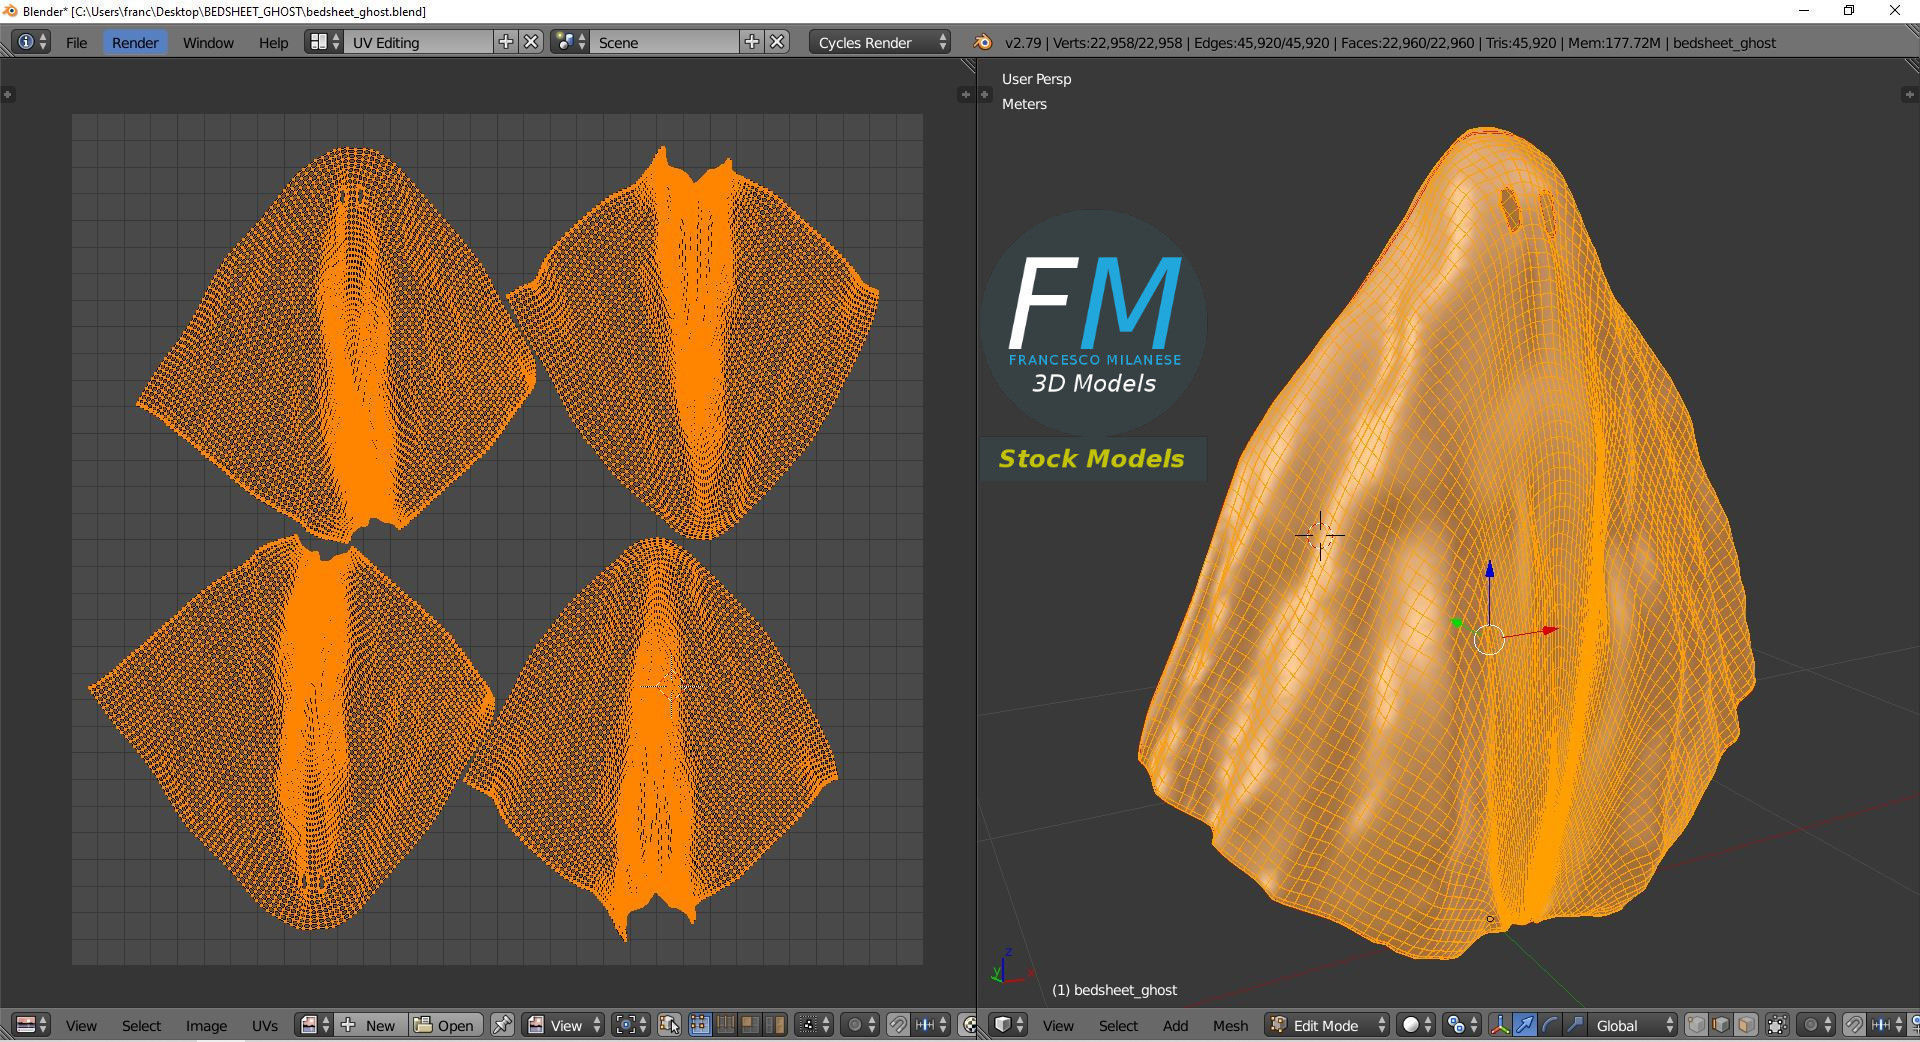Click the UV Editing layout name field
1920x1042 pixels.
(x=418, y=42)
